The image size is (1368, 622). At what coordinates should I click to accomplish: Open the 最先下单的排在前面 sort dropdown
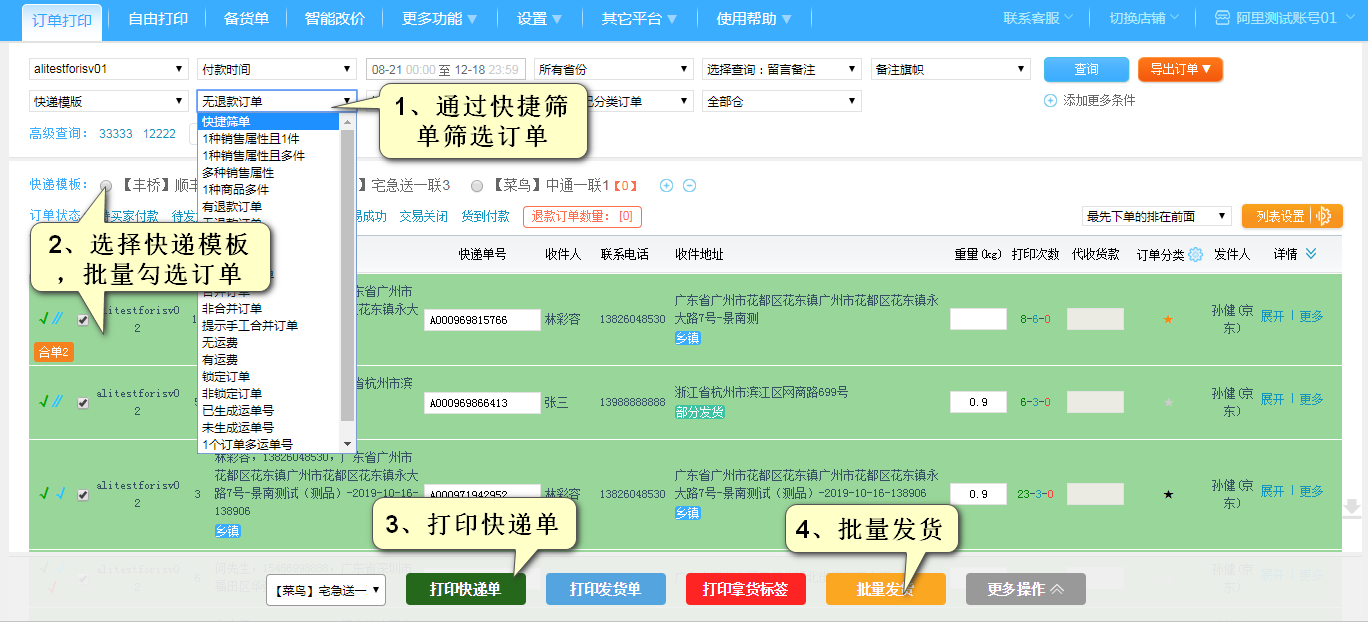1156,216
